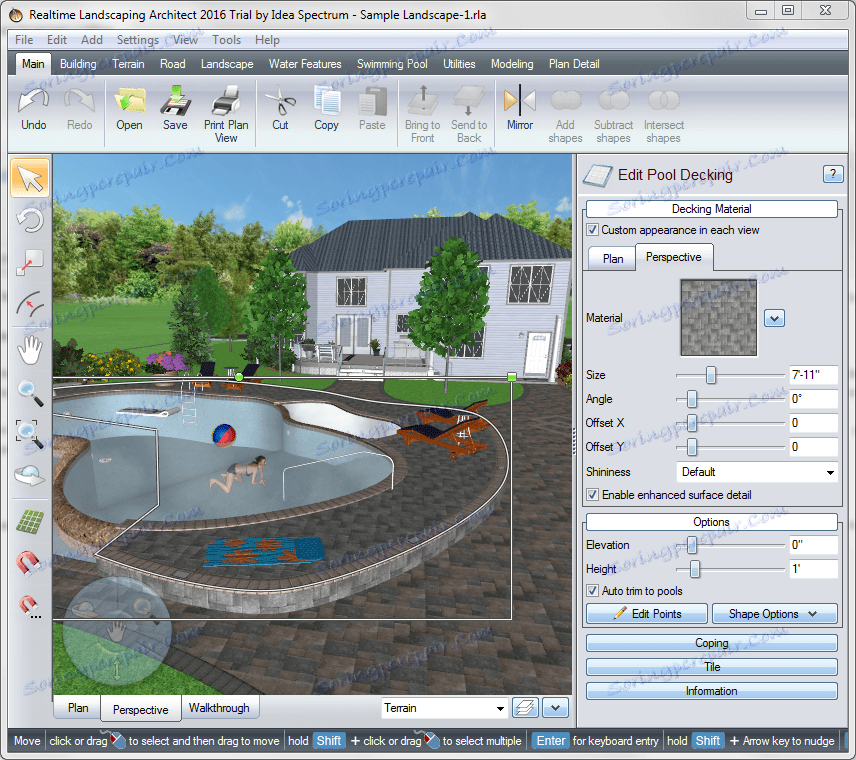Select the rotate tool in left toolbar

(30, 221)
